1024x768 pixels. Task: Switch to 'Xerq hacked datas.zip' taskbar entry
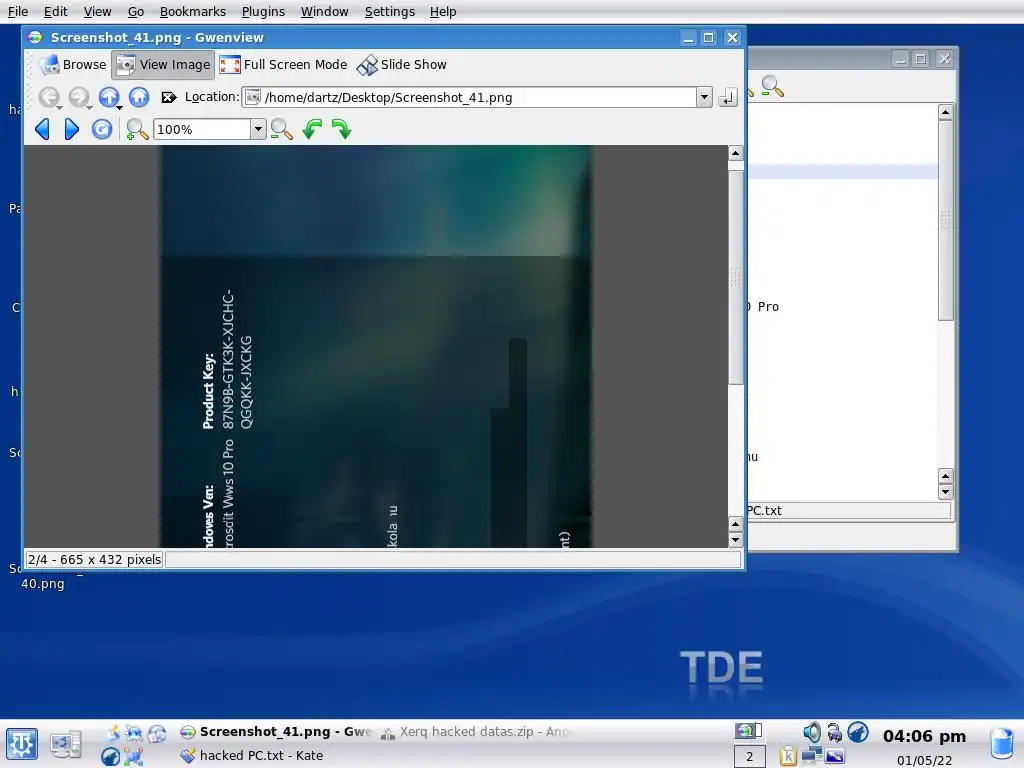point(476,732)
